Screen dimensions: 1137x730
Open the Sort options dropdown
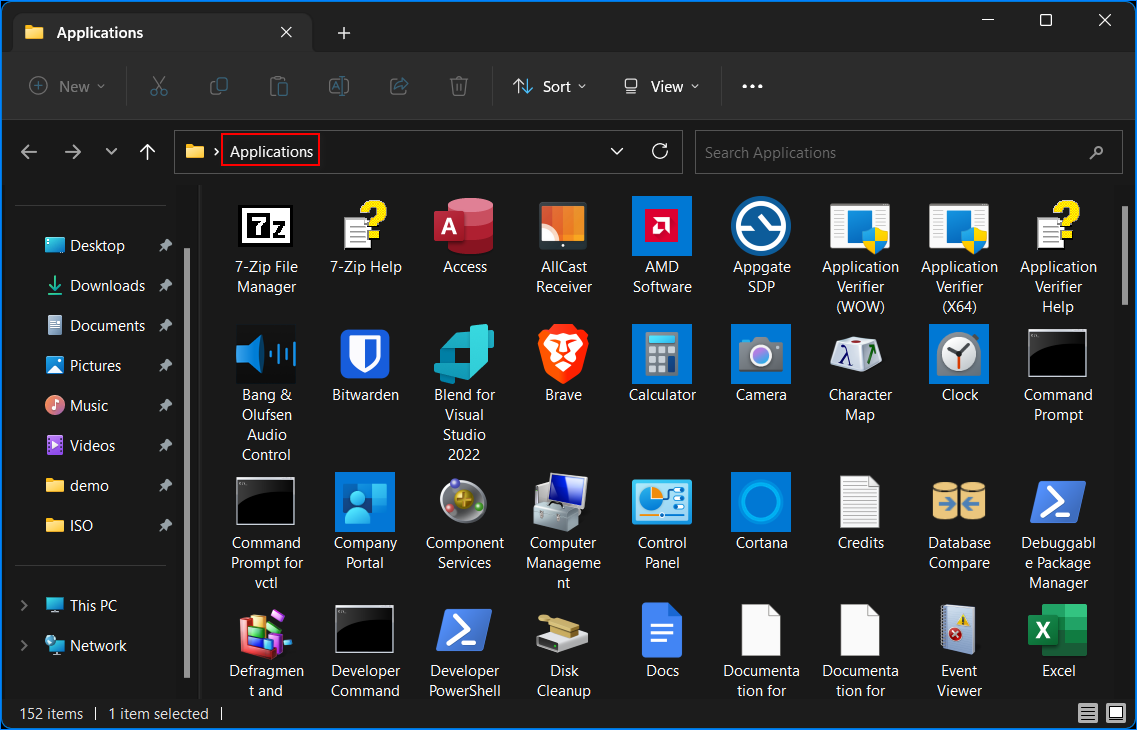[x=550, y=86]
